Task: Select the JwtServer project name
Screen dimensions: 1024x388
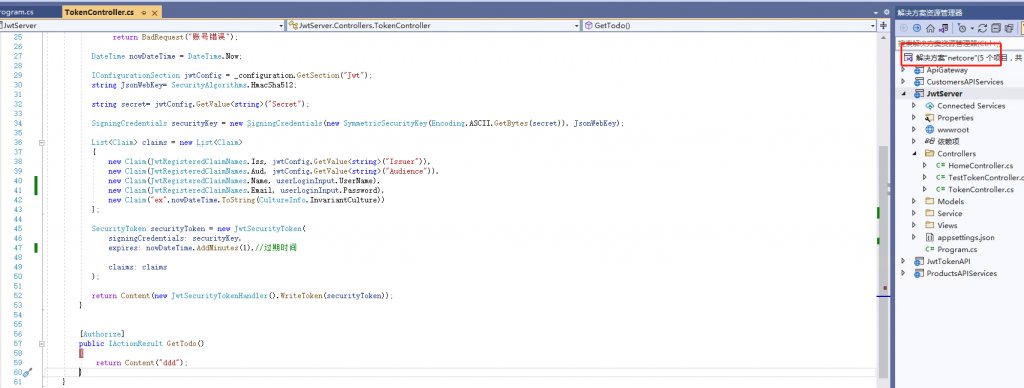Action: (x=944, y=93)
